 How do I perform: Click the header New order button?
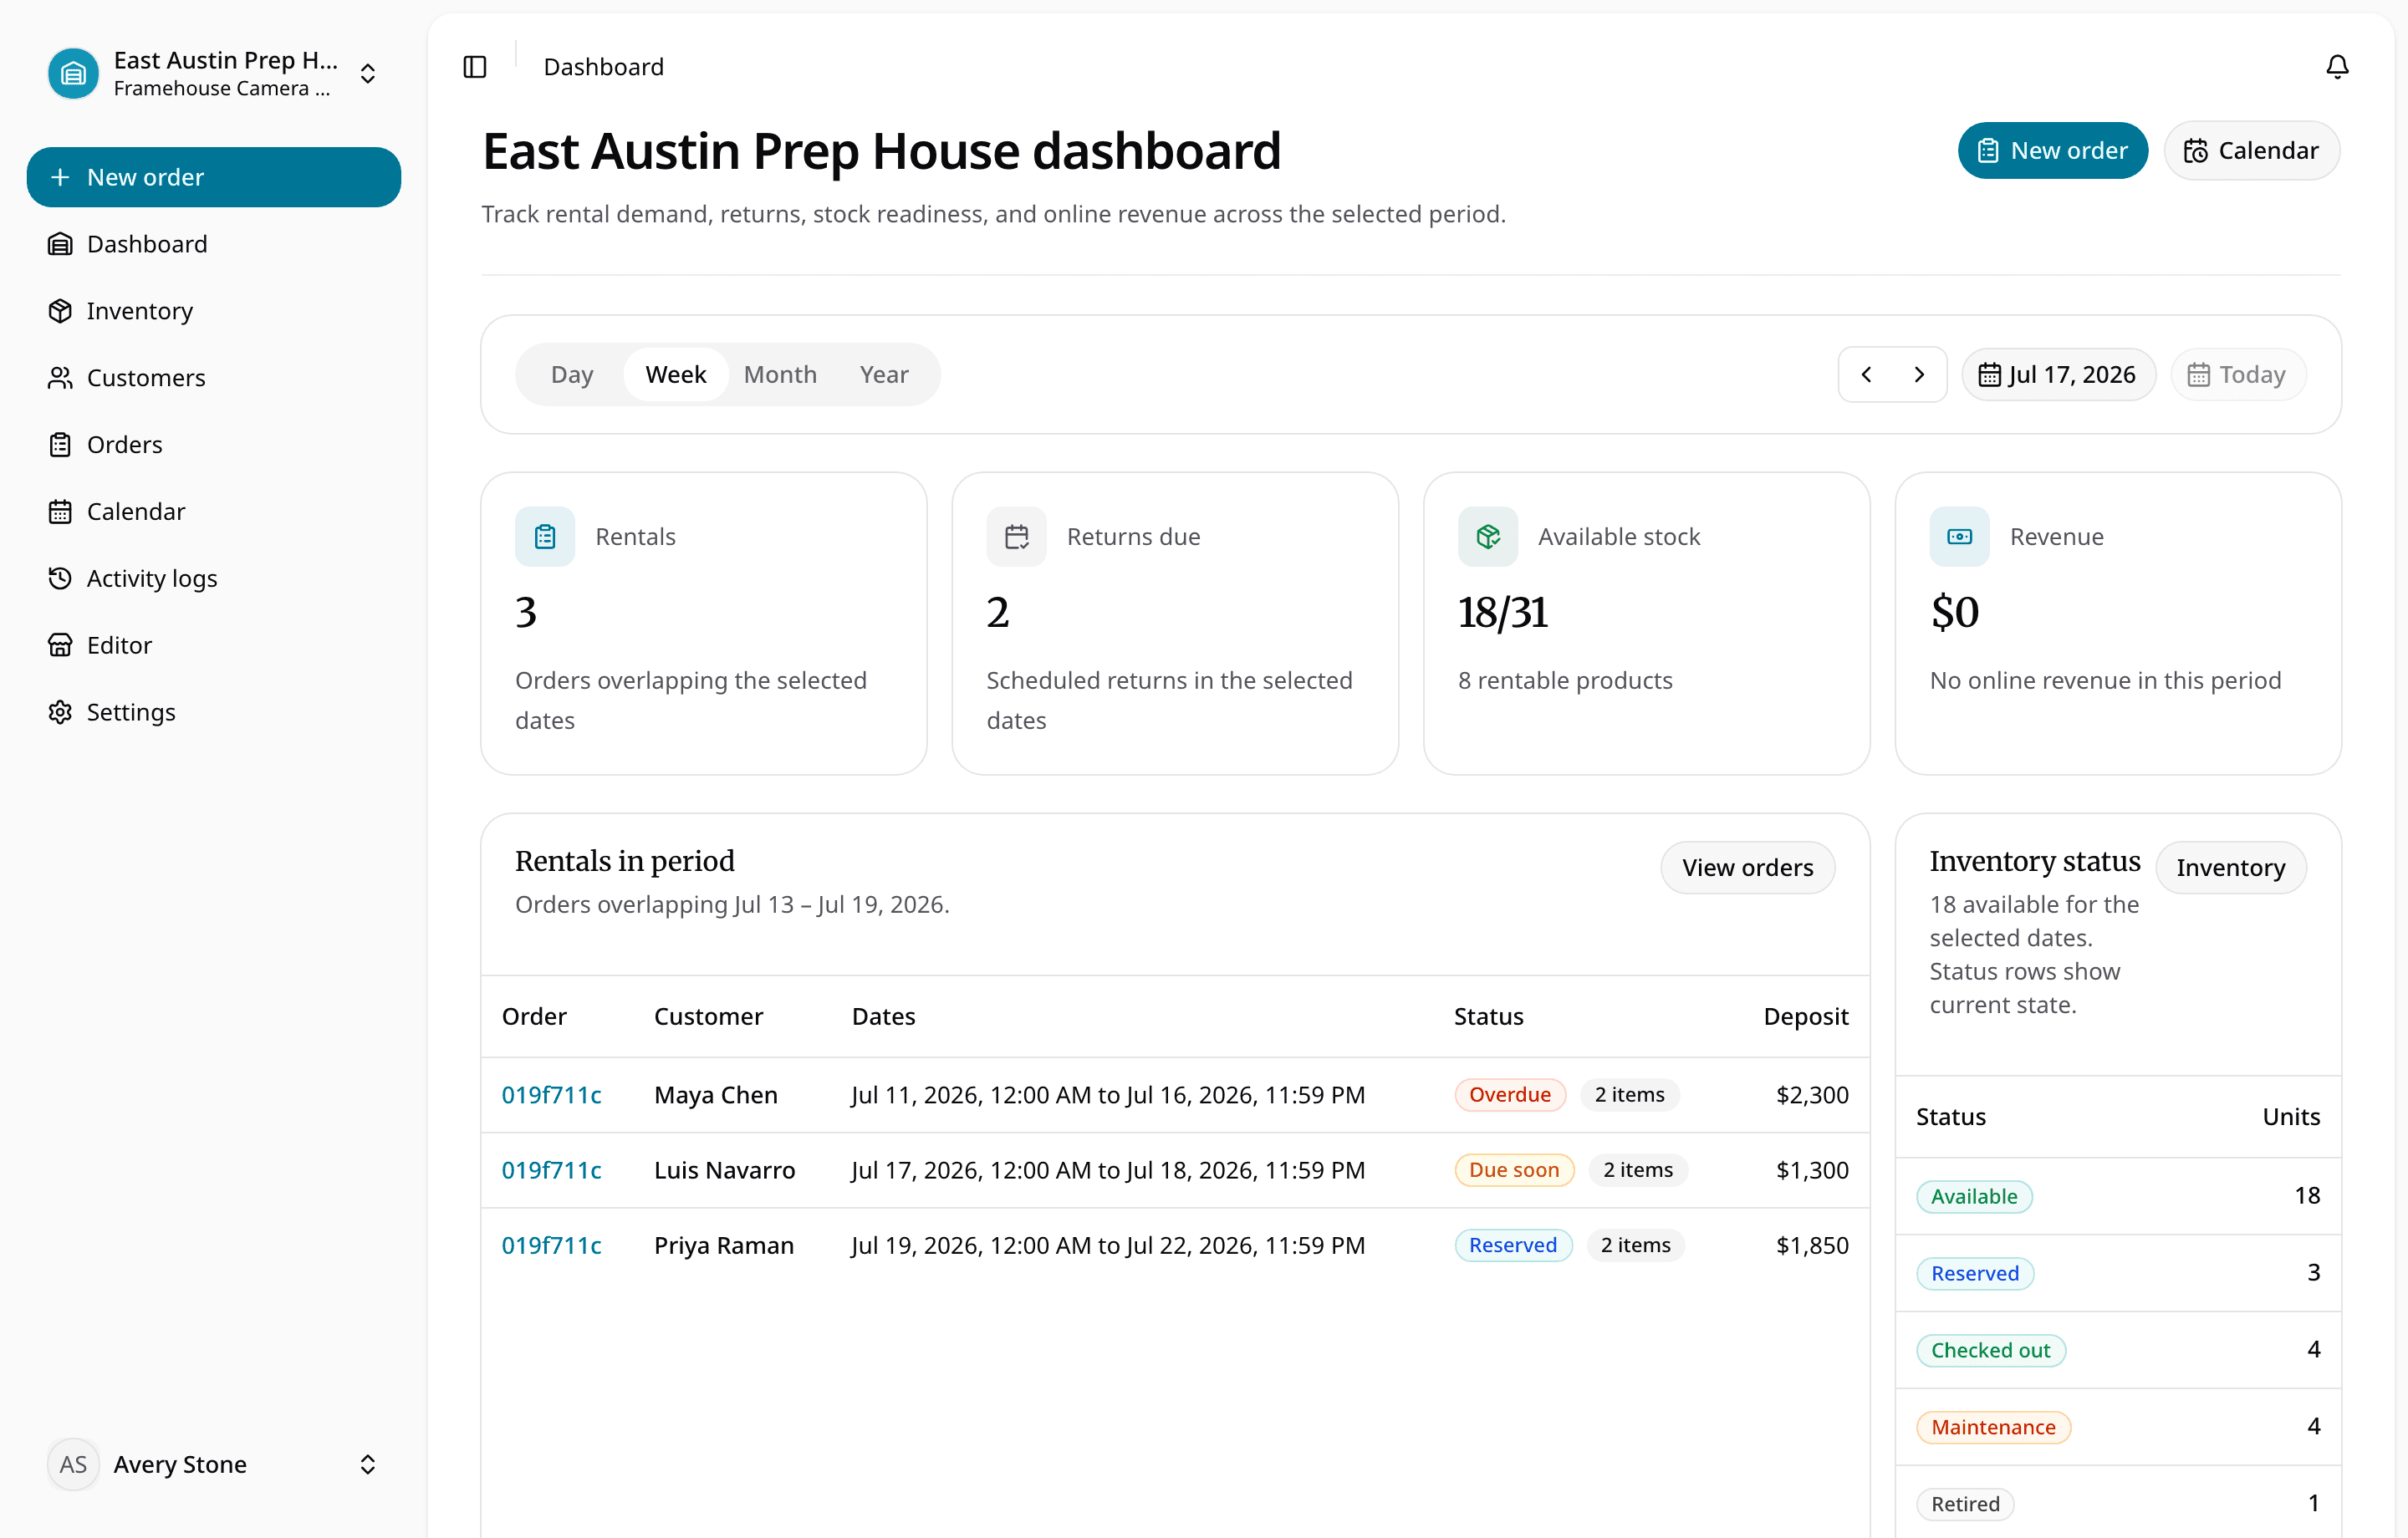[2052, 151]
